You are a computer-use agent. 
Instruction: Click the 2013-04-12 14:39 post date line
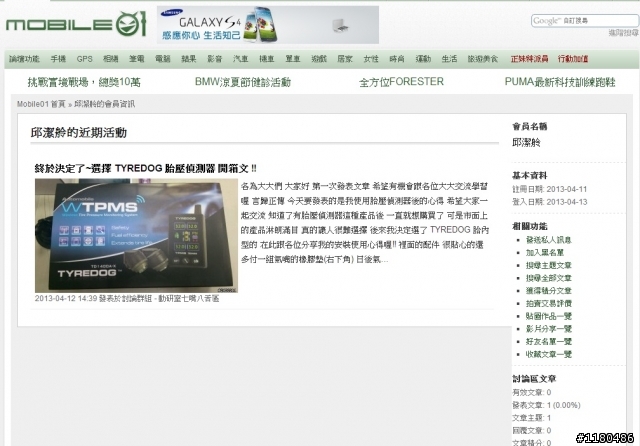[x=127, y=298]
